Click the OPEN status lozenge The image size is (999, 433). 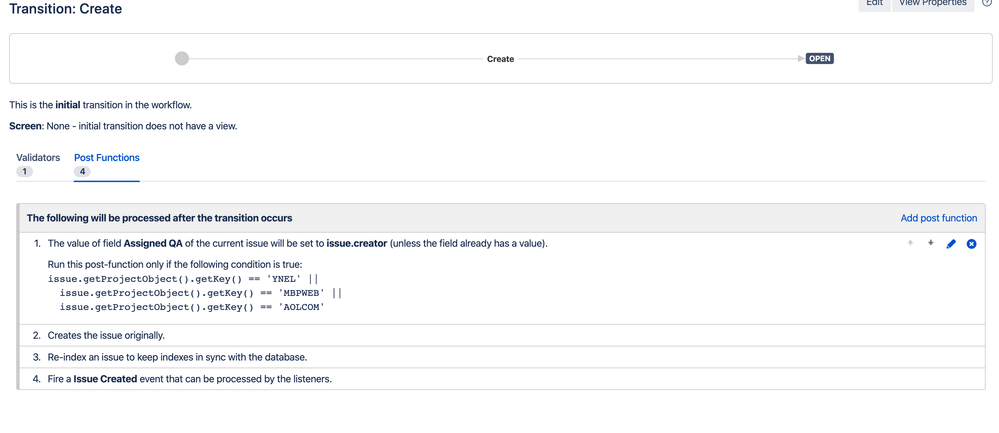click(819, 59)
